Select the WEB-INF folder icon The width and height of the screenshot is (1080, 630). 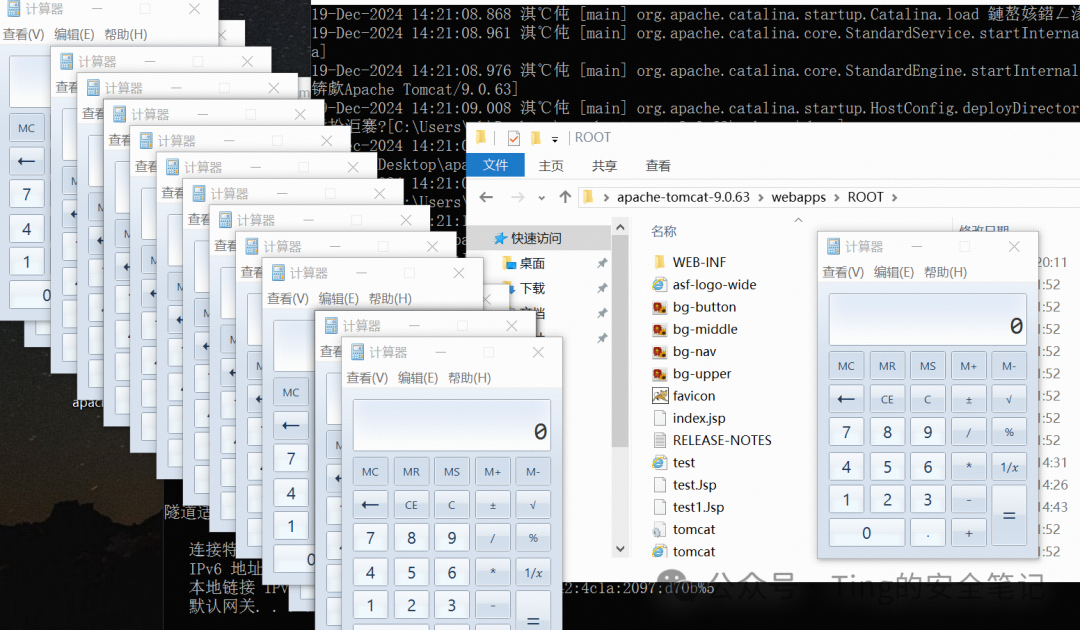pos(660,262)
